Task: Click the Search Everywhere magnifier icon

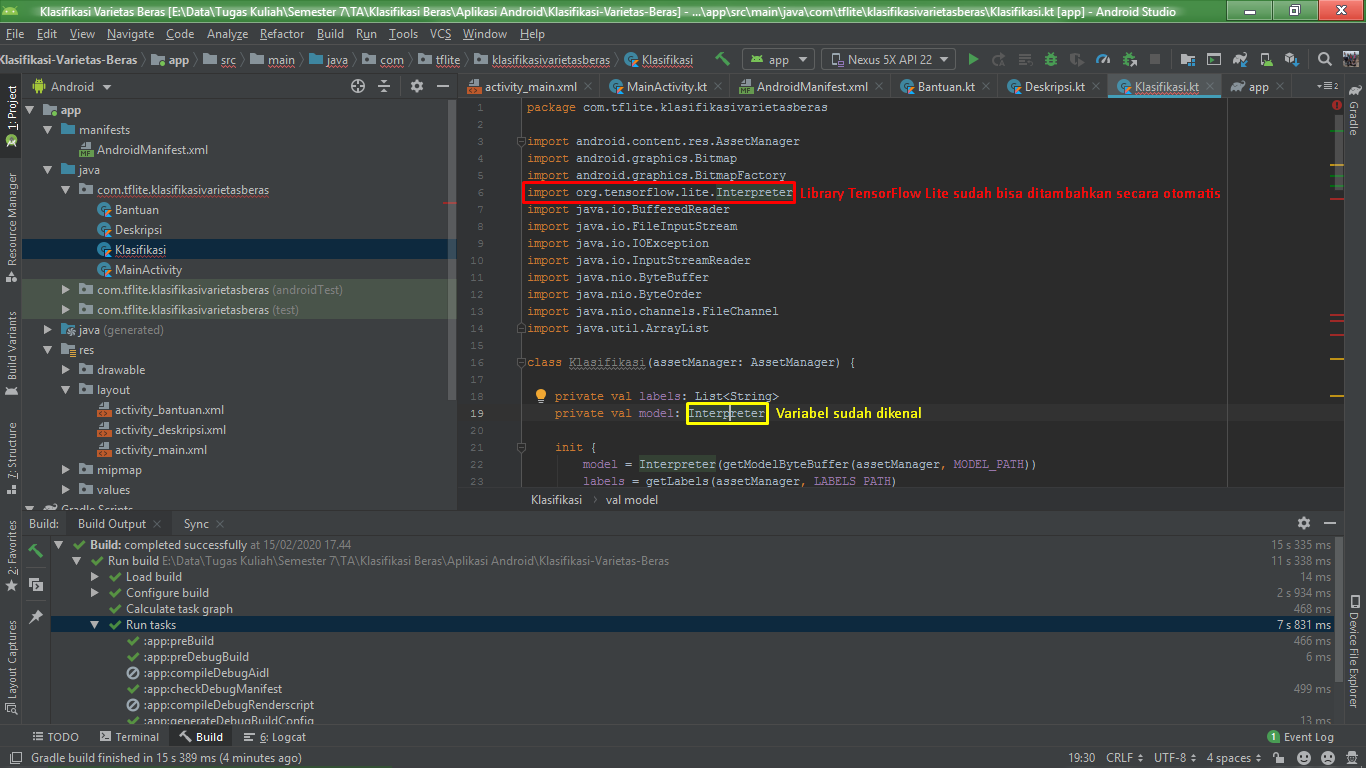Action: 1324,60
